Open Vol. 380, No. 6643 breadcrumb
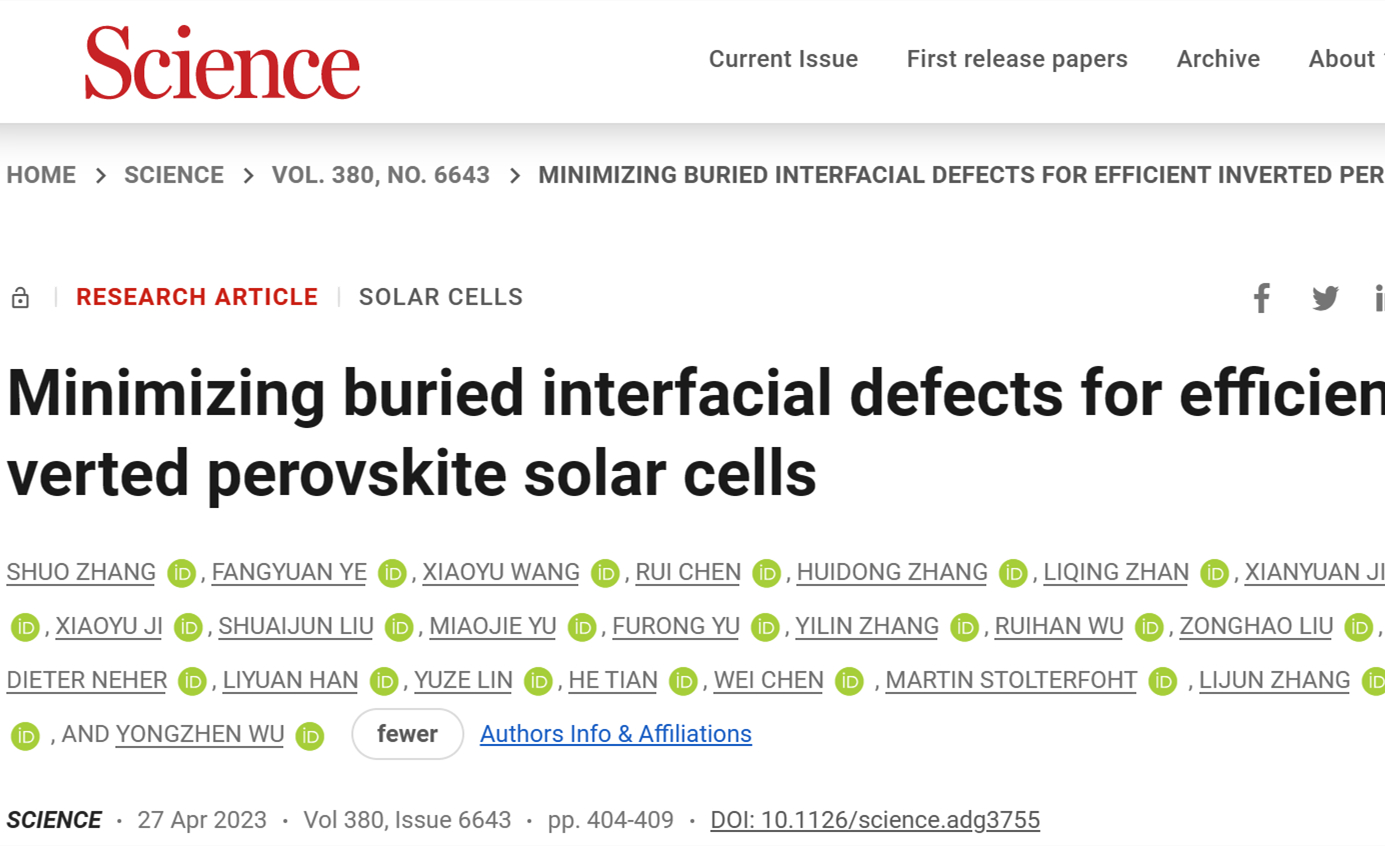Screen dimensions: 1385x846 [x=381, y=175]
